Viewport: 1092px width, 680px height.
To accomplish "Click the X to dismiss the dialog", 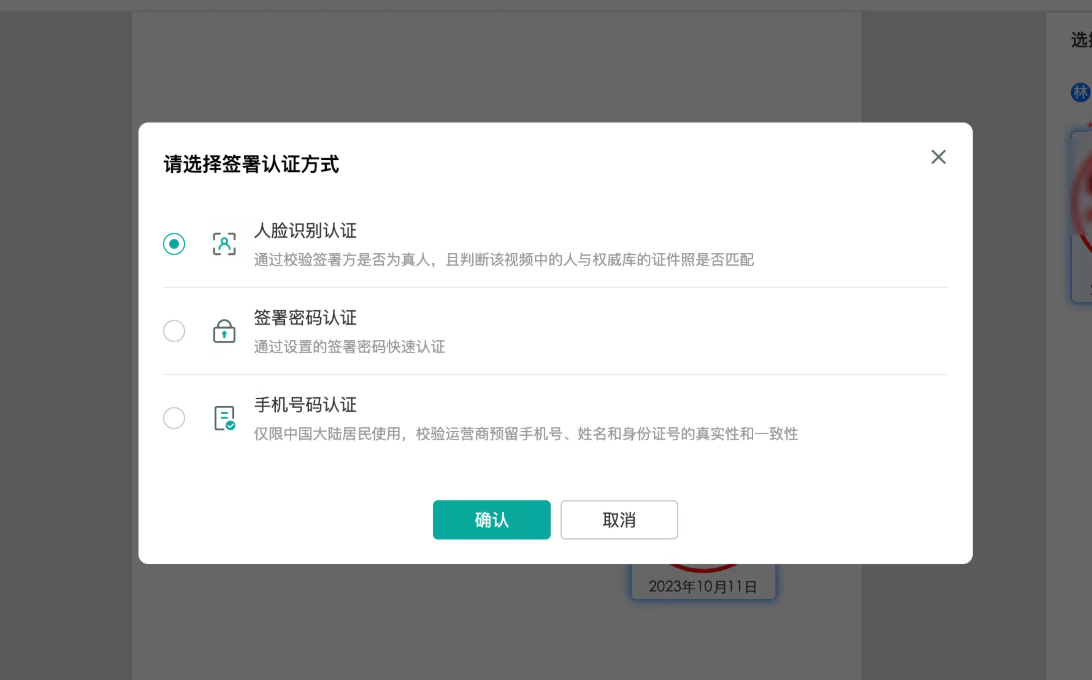I will pyautogui.click(x=938, y=157).
